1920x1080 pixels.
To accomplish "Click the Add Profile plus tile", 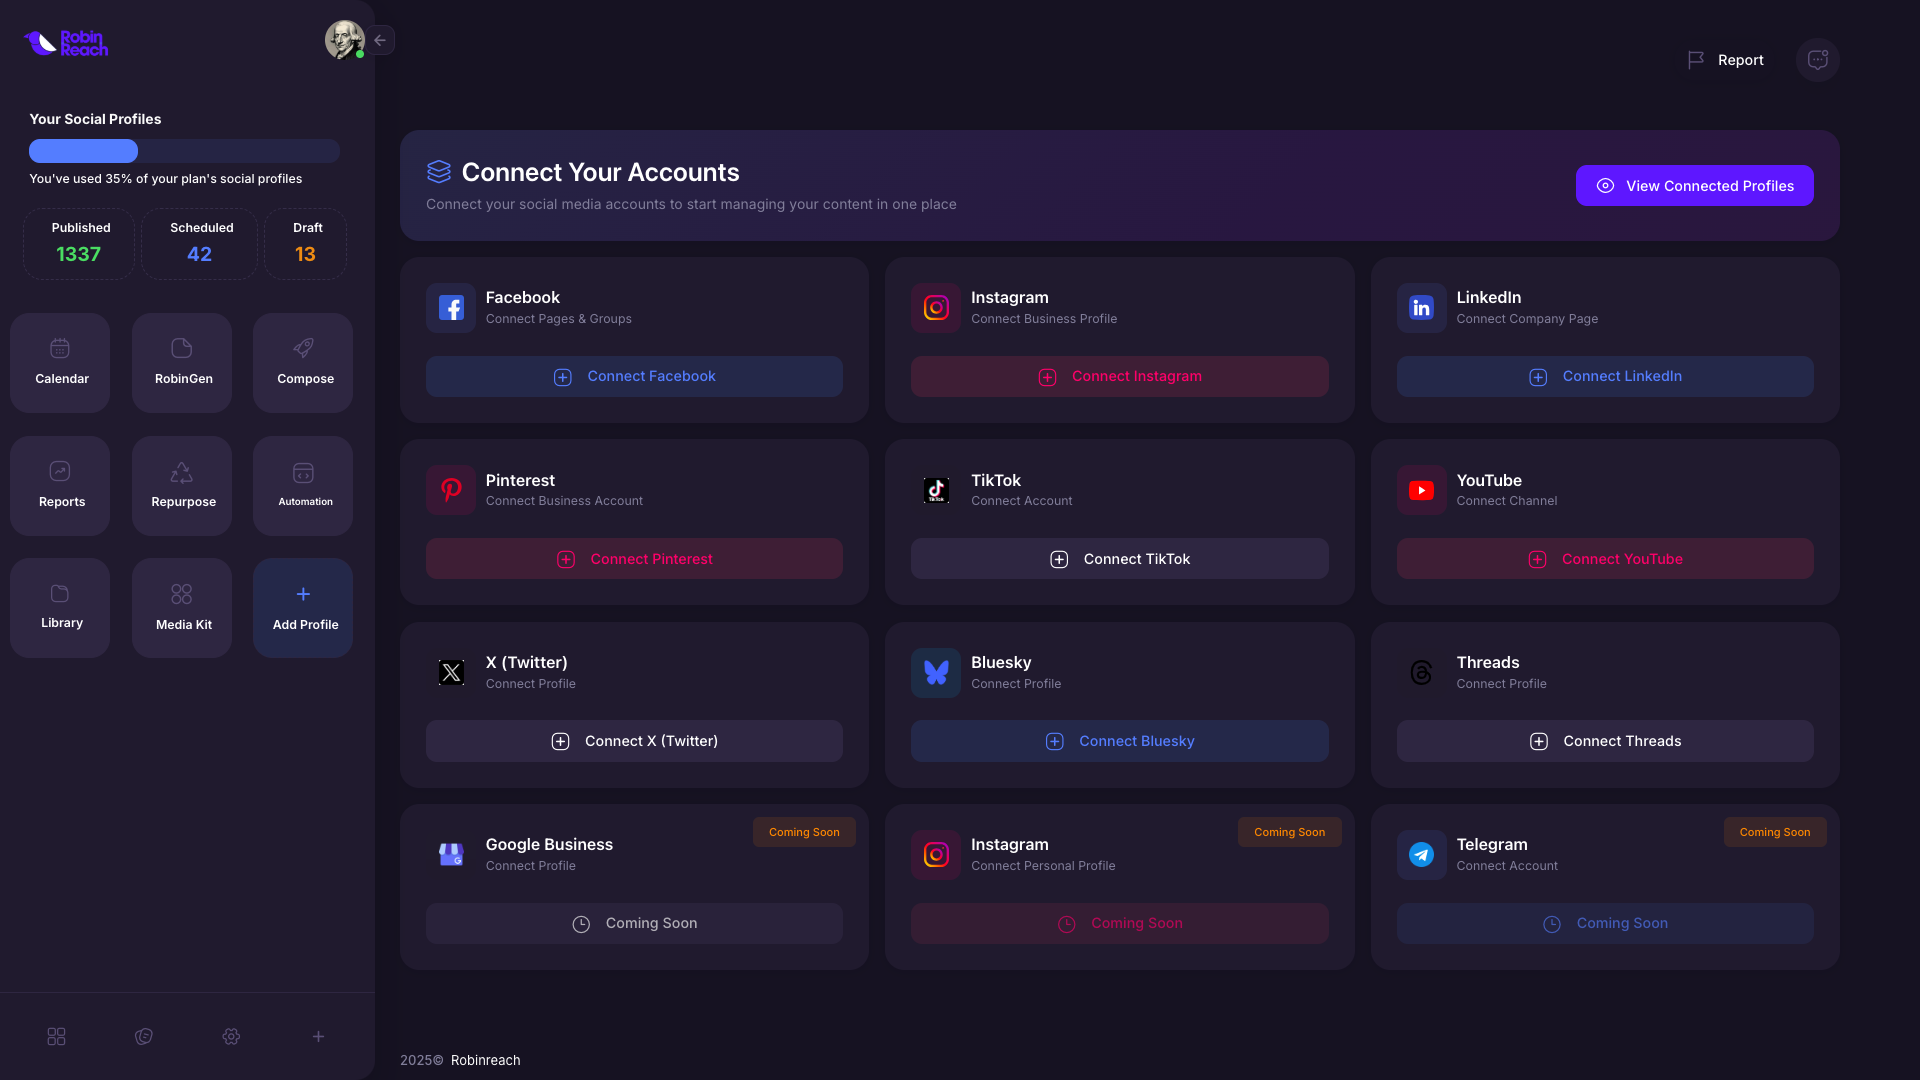I will pos(303,607).
